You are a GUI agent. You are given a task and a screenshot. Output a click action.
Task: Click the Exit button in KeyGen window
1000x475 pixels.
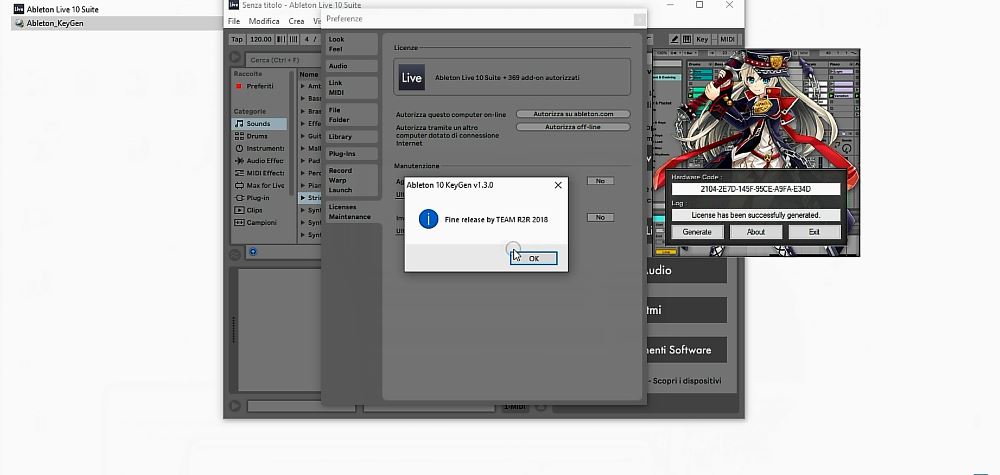(814, 232)
